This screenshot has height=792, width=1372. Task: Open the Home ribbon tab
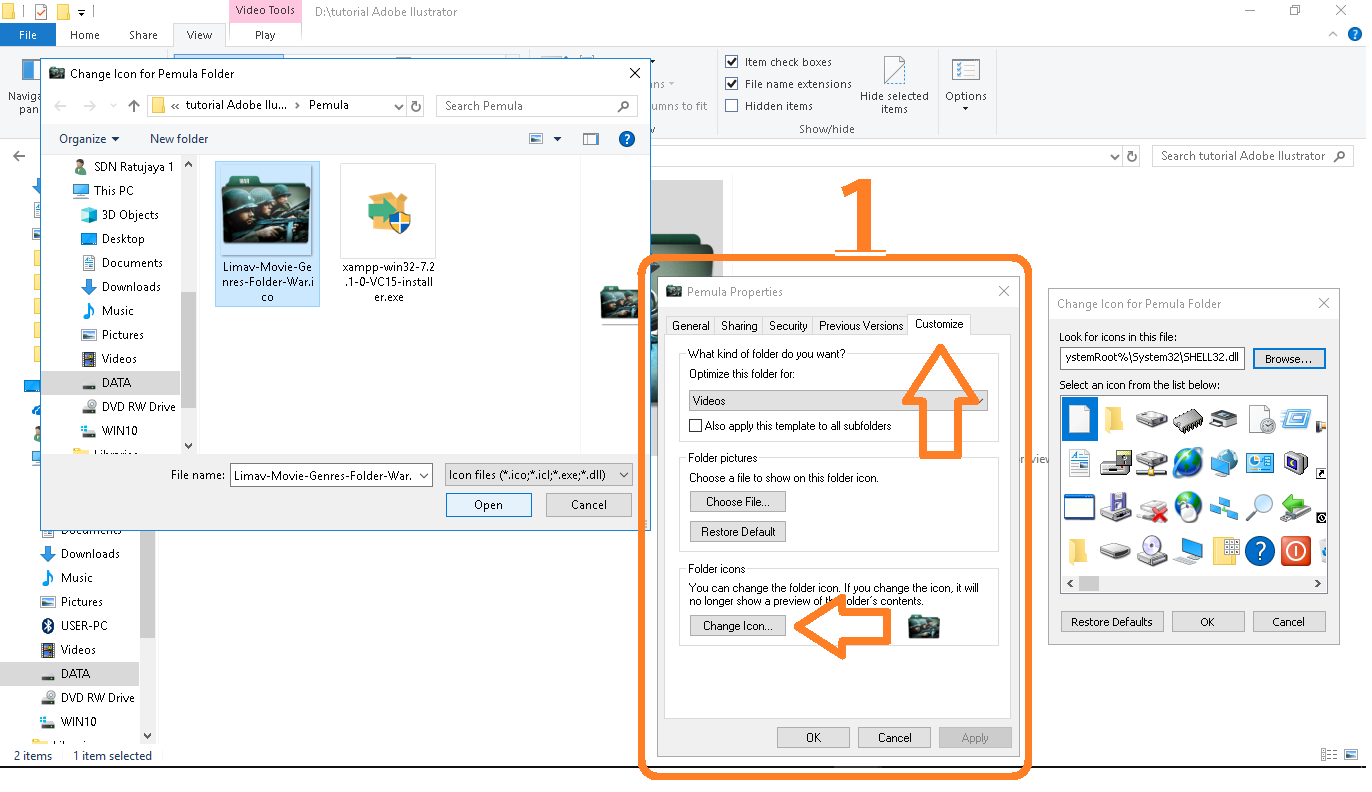click(x=85, y=35)
